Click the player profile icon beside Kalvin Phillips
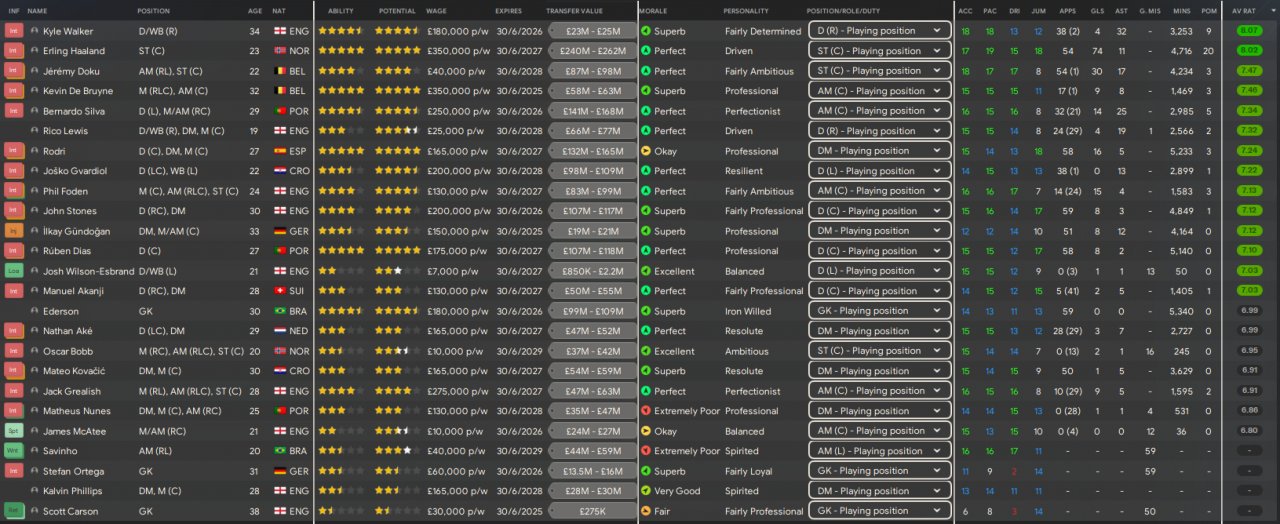The width and height of the screenshot is (1280, 524). pyautogui.click(x=35, y=491)
